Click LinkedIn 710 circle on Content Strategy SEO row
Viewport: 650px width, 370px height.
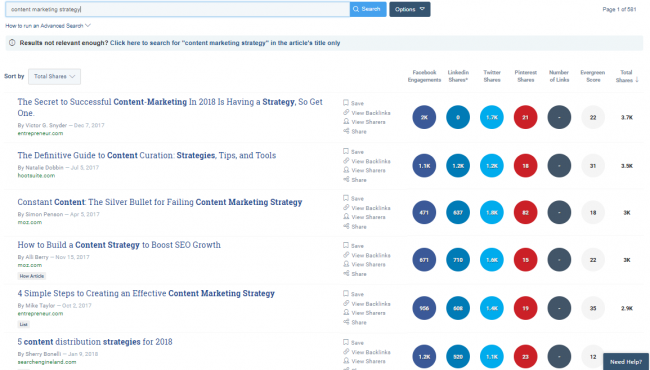tap(458, 260)
